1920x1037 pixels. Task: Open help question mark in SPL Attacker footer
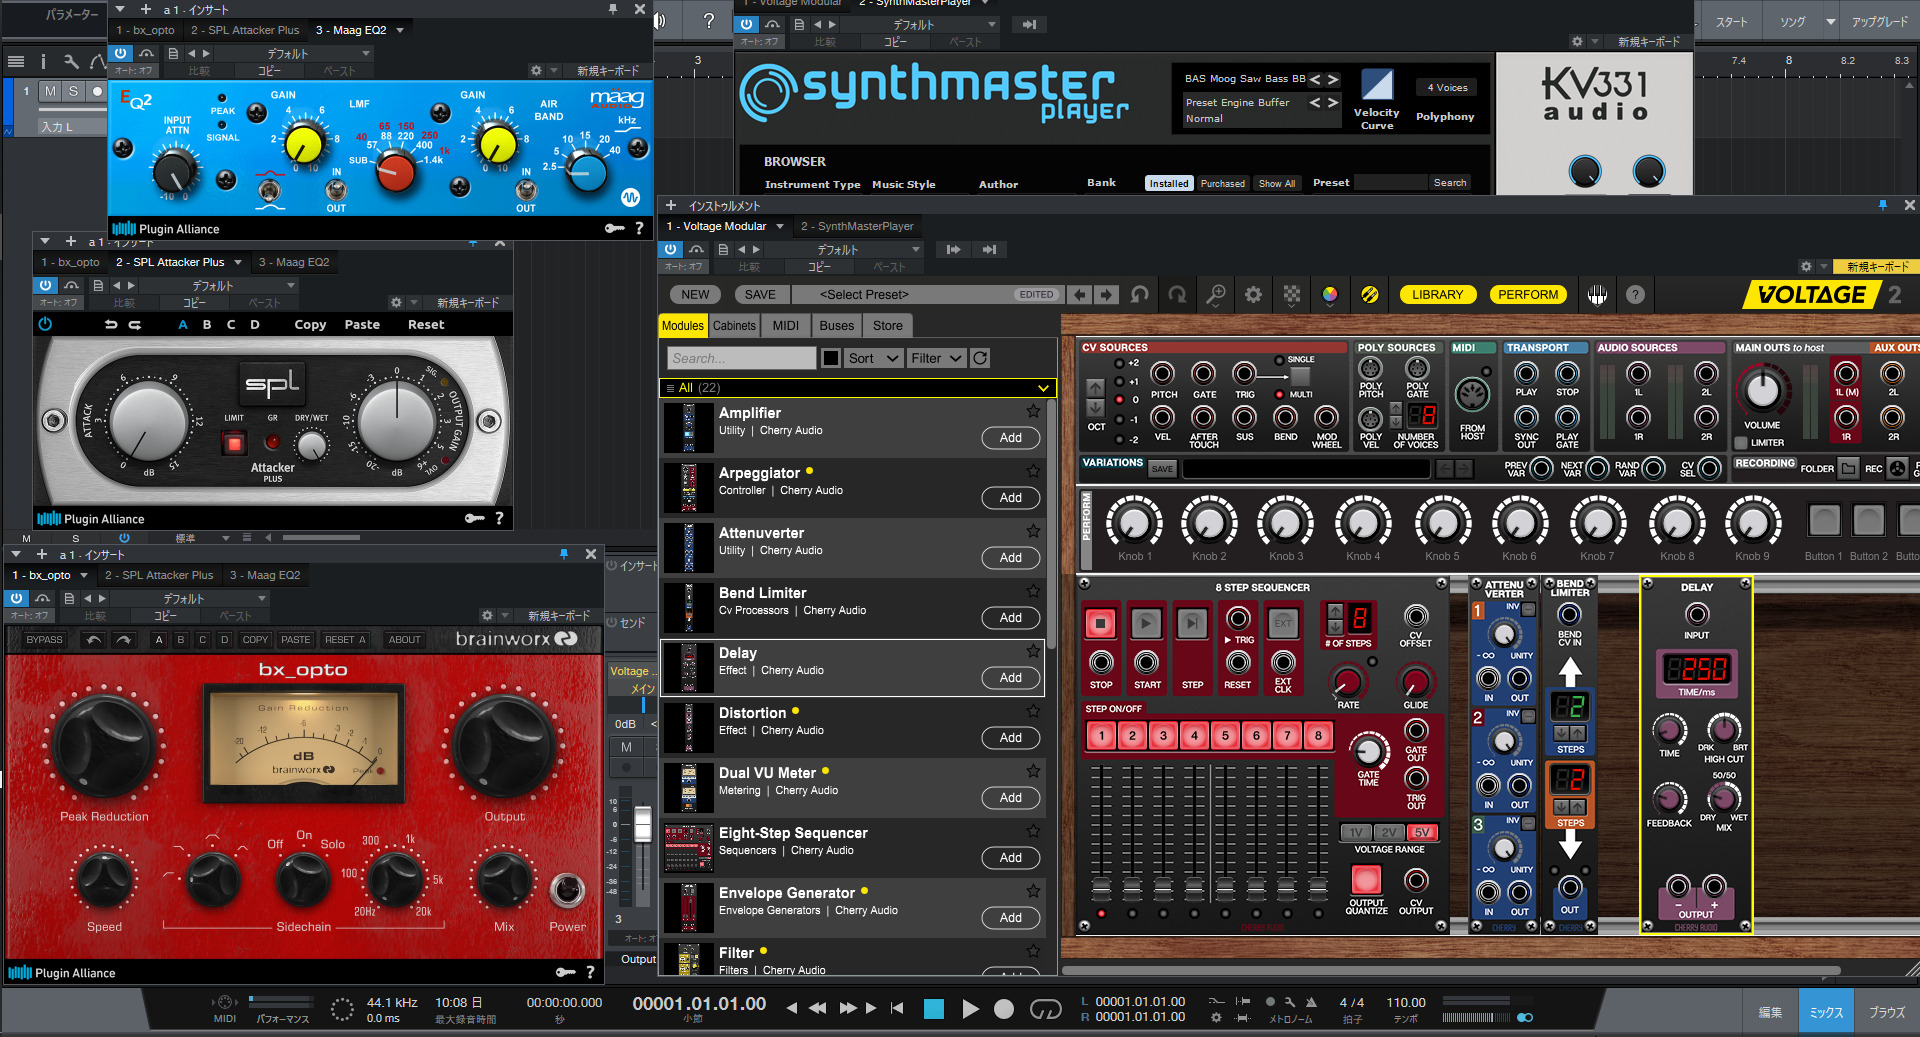click(x=499, y=518)
